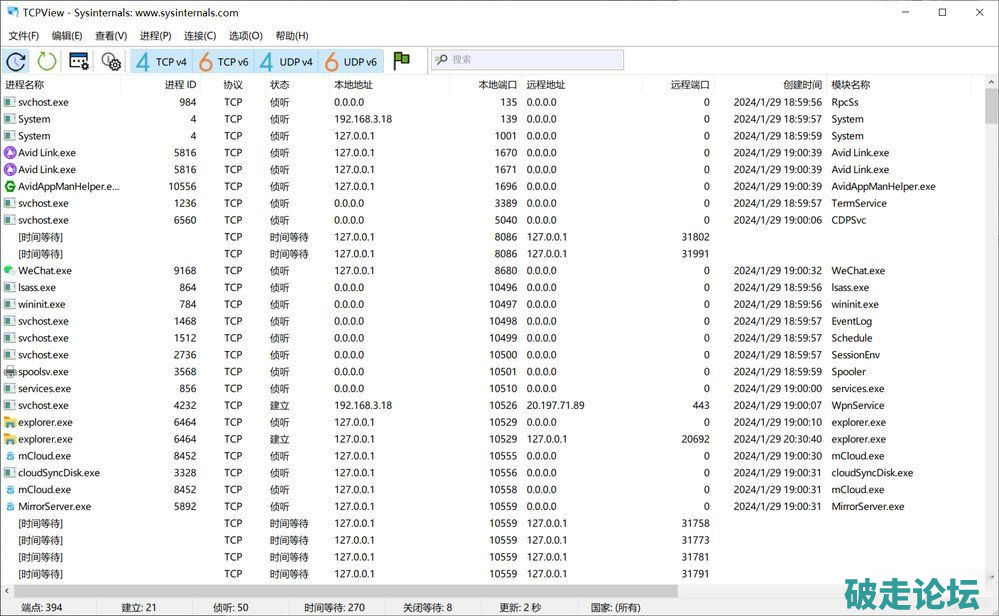The image size is (999, 616).
Task: Open the 选项(O) menu
Action: coord(246,36)
